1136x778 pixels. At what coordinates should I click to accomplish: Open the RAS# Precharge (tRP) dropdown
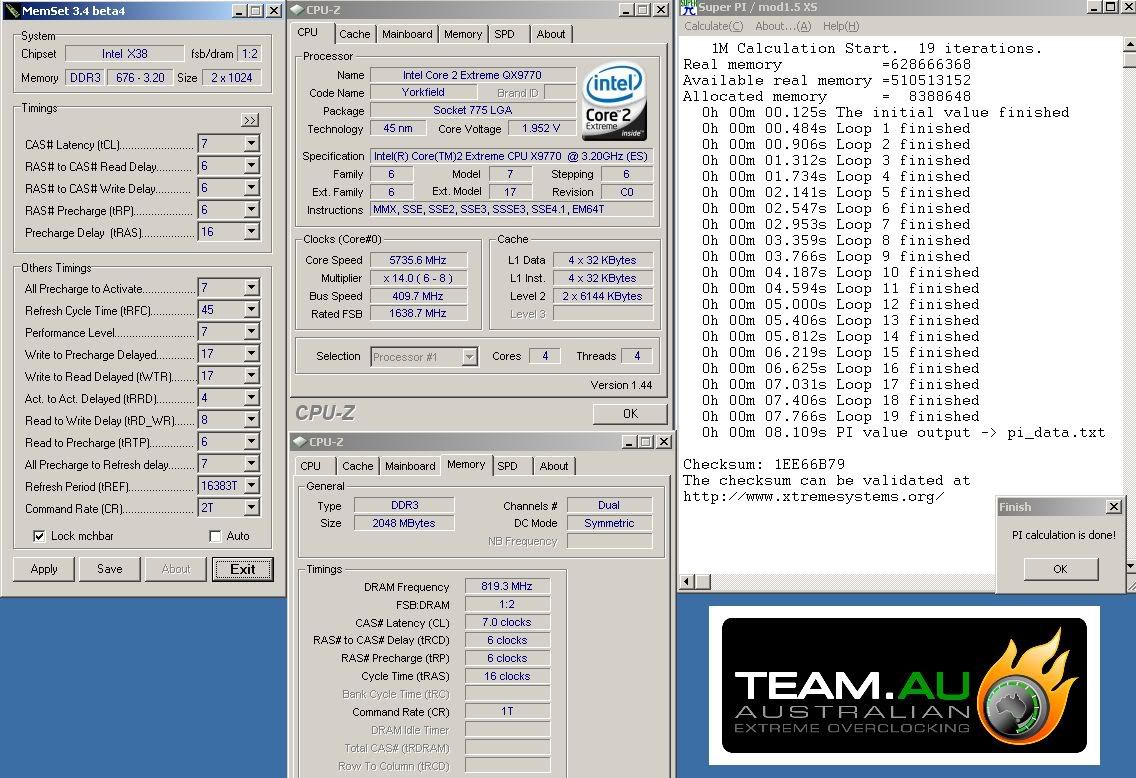pyautogui.click(x=251, y=209)
